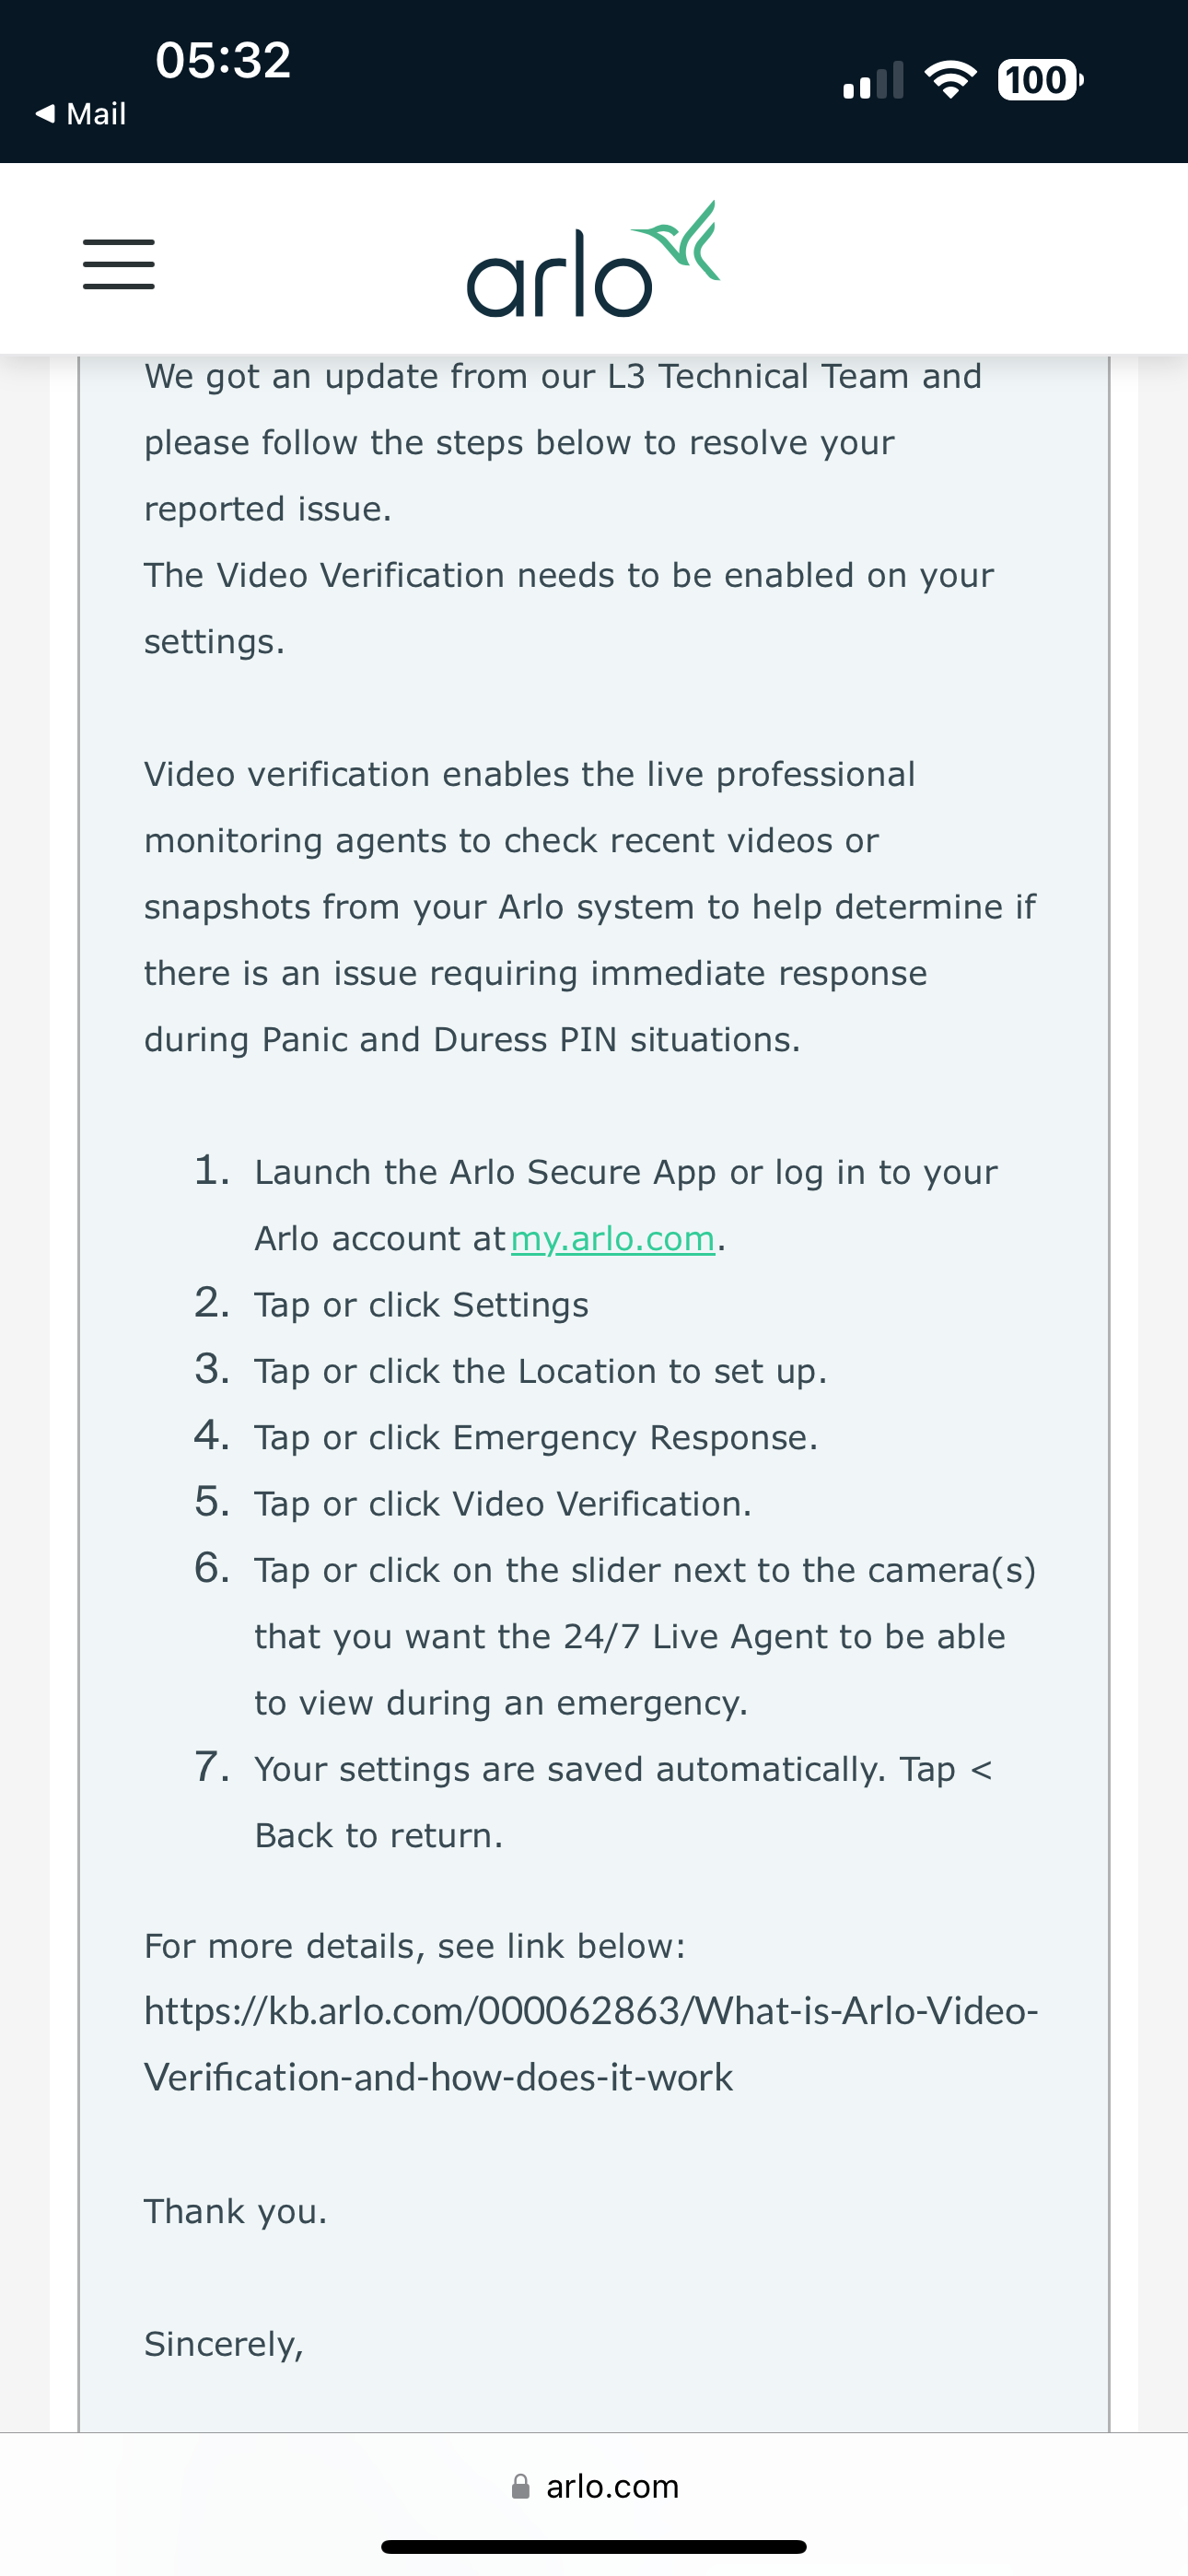
Task: Tap step 3 Location setup instruction
Action: [x=540, y=1371]
